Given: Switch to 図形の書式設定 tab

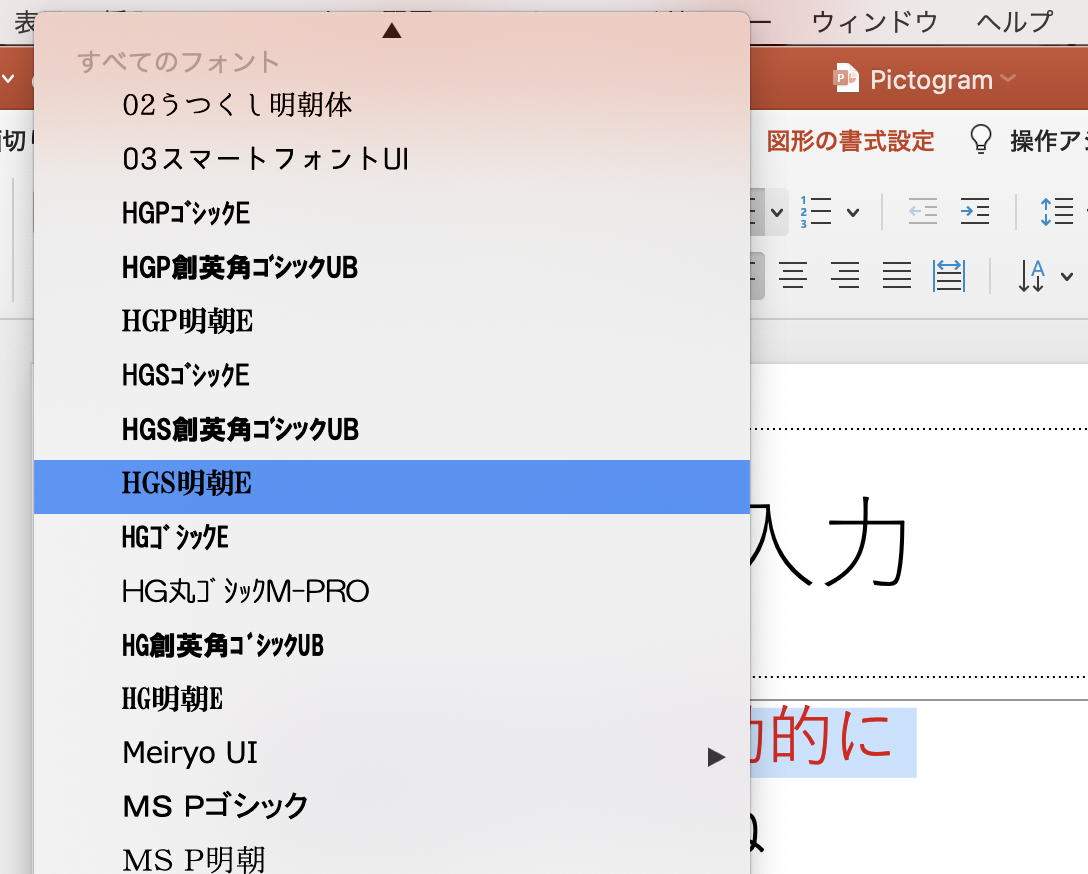Looking at the screenshot, I should click(x=850, y=141).
